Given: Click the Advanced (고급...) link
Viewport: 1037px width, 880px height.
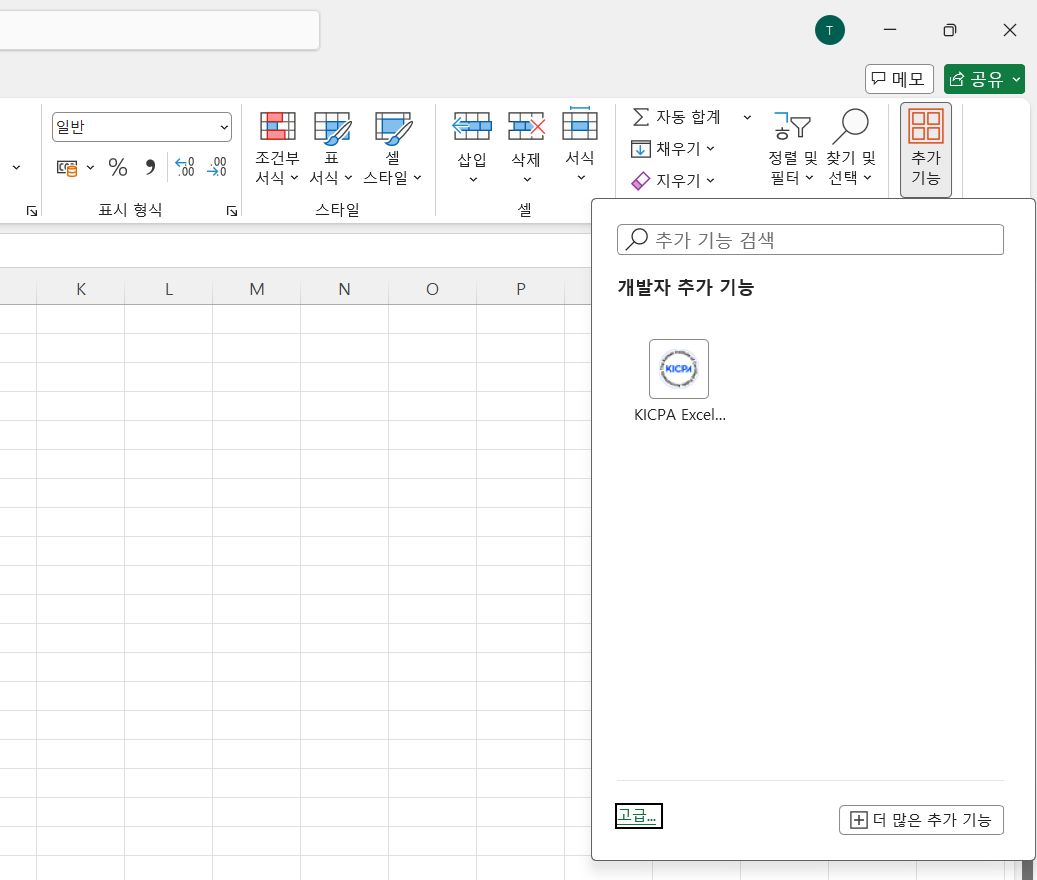Looking at the screenshot, I should pos(638,816).
